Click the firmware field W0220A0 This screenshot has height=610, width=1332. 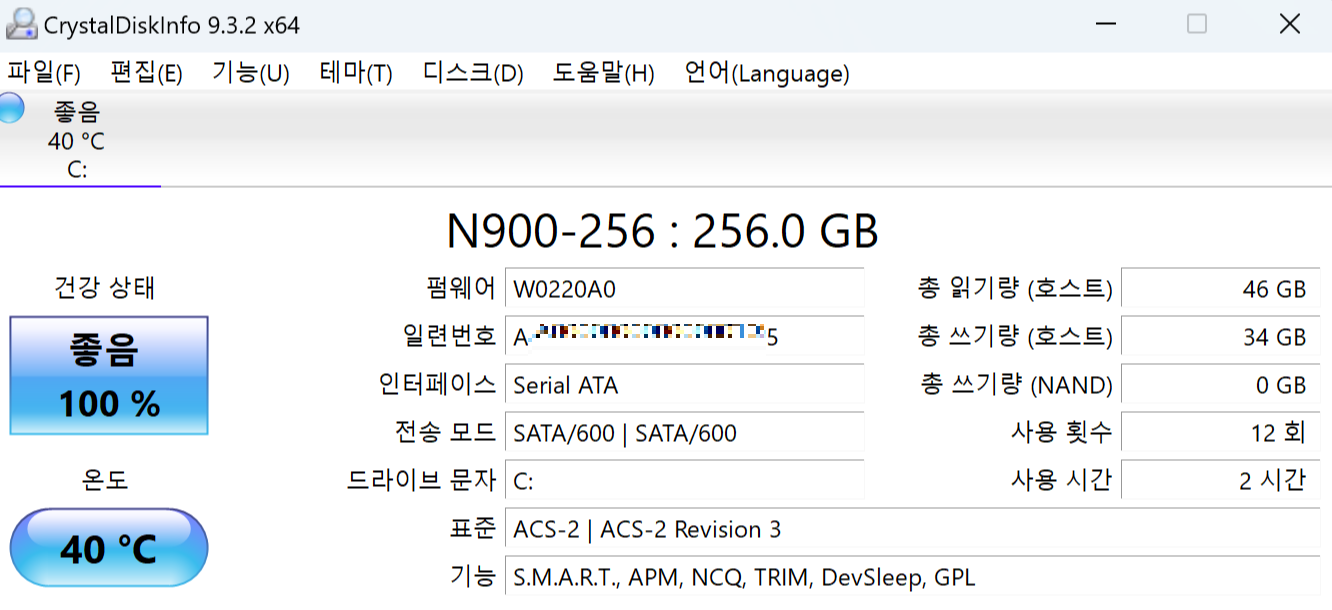(684, 289)
